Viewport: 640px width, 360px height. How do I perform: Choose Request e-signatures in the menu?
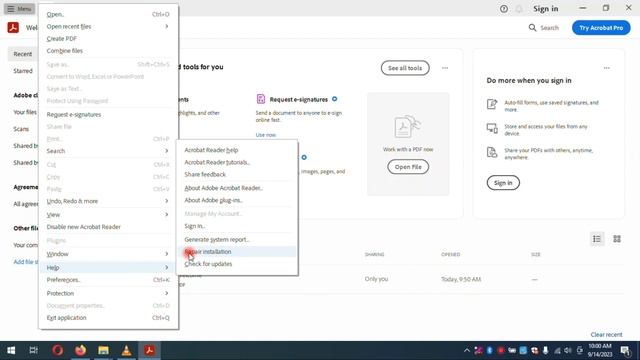click(108, 115)
